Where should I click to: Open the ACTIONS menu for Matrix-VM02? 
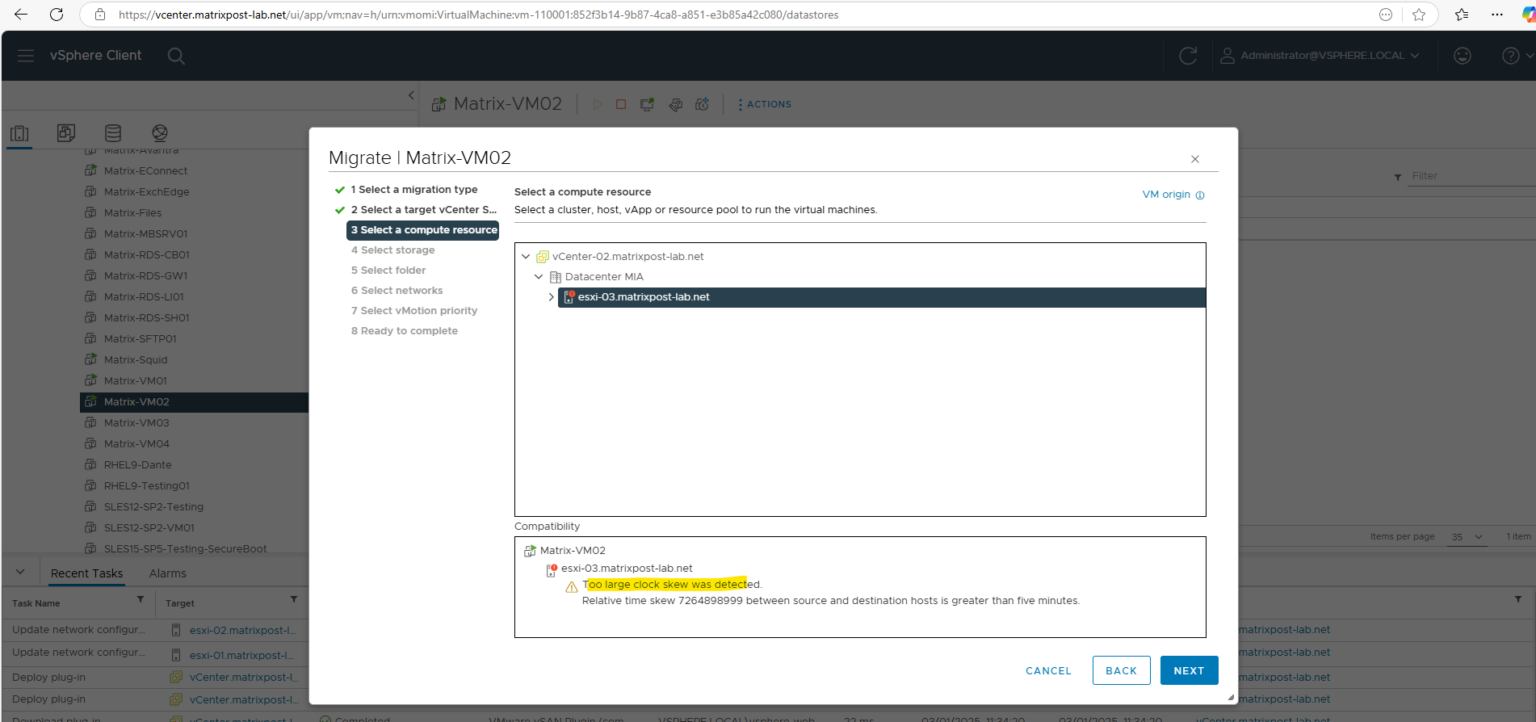click(764, 104)
